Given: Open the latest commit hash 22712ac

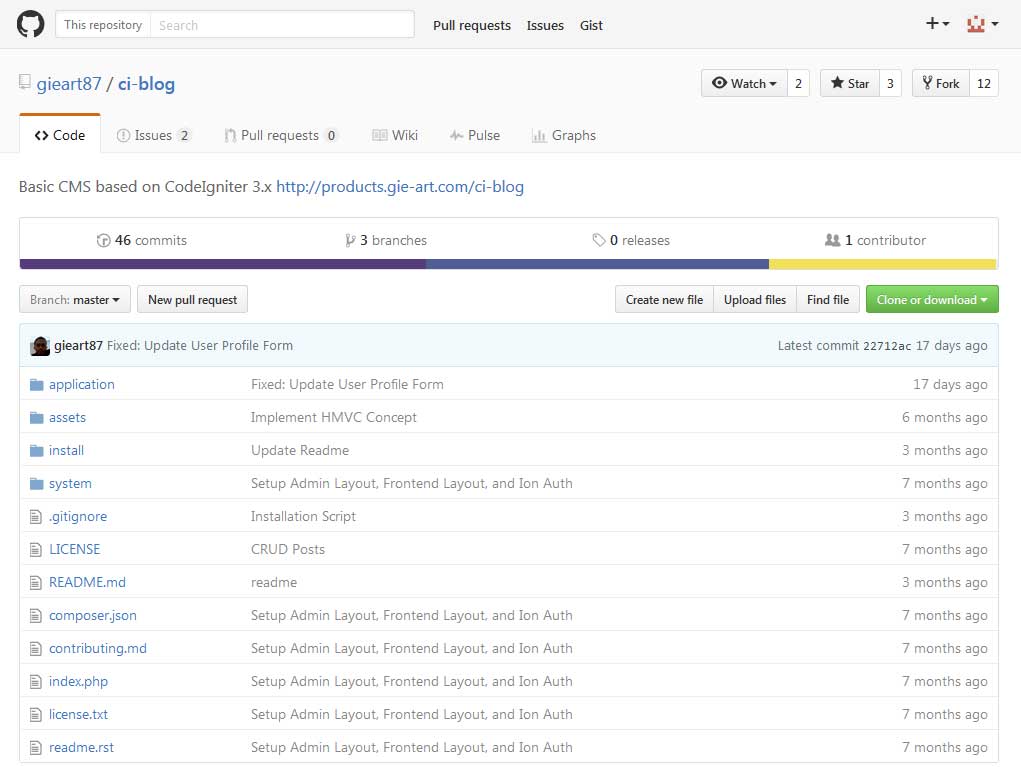Looking at the screenshot, I should pos(887,346).
